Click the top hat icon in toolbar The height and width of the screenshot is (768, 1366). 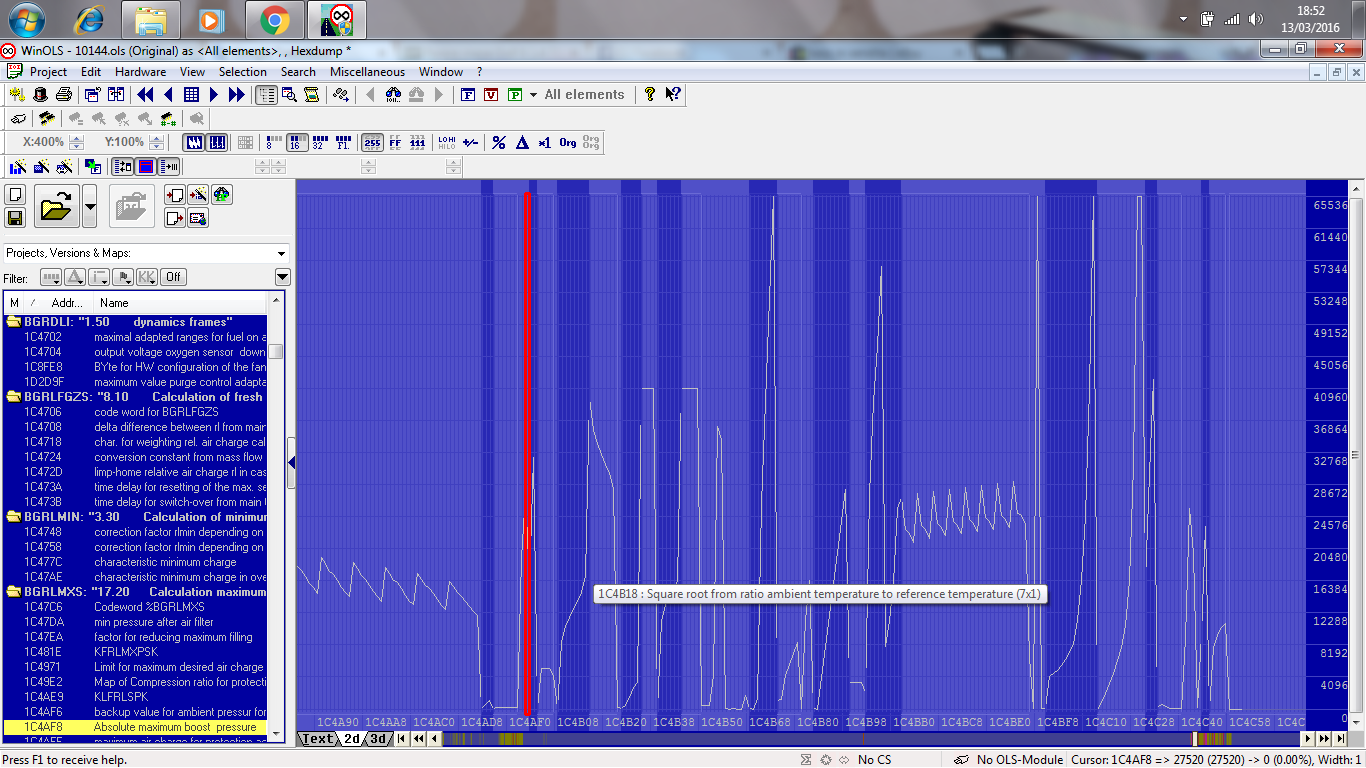(x=40, y=94)
